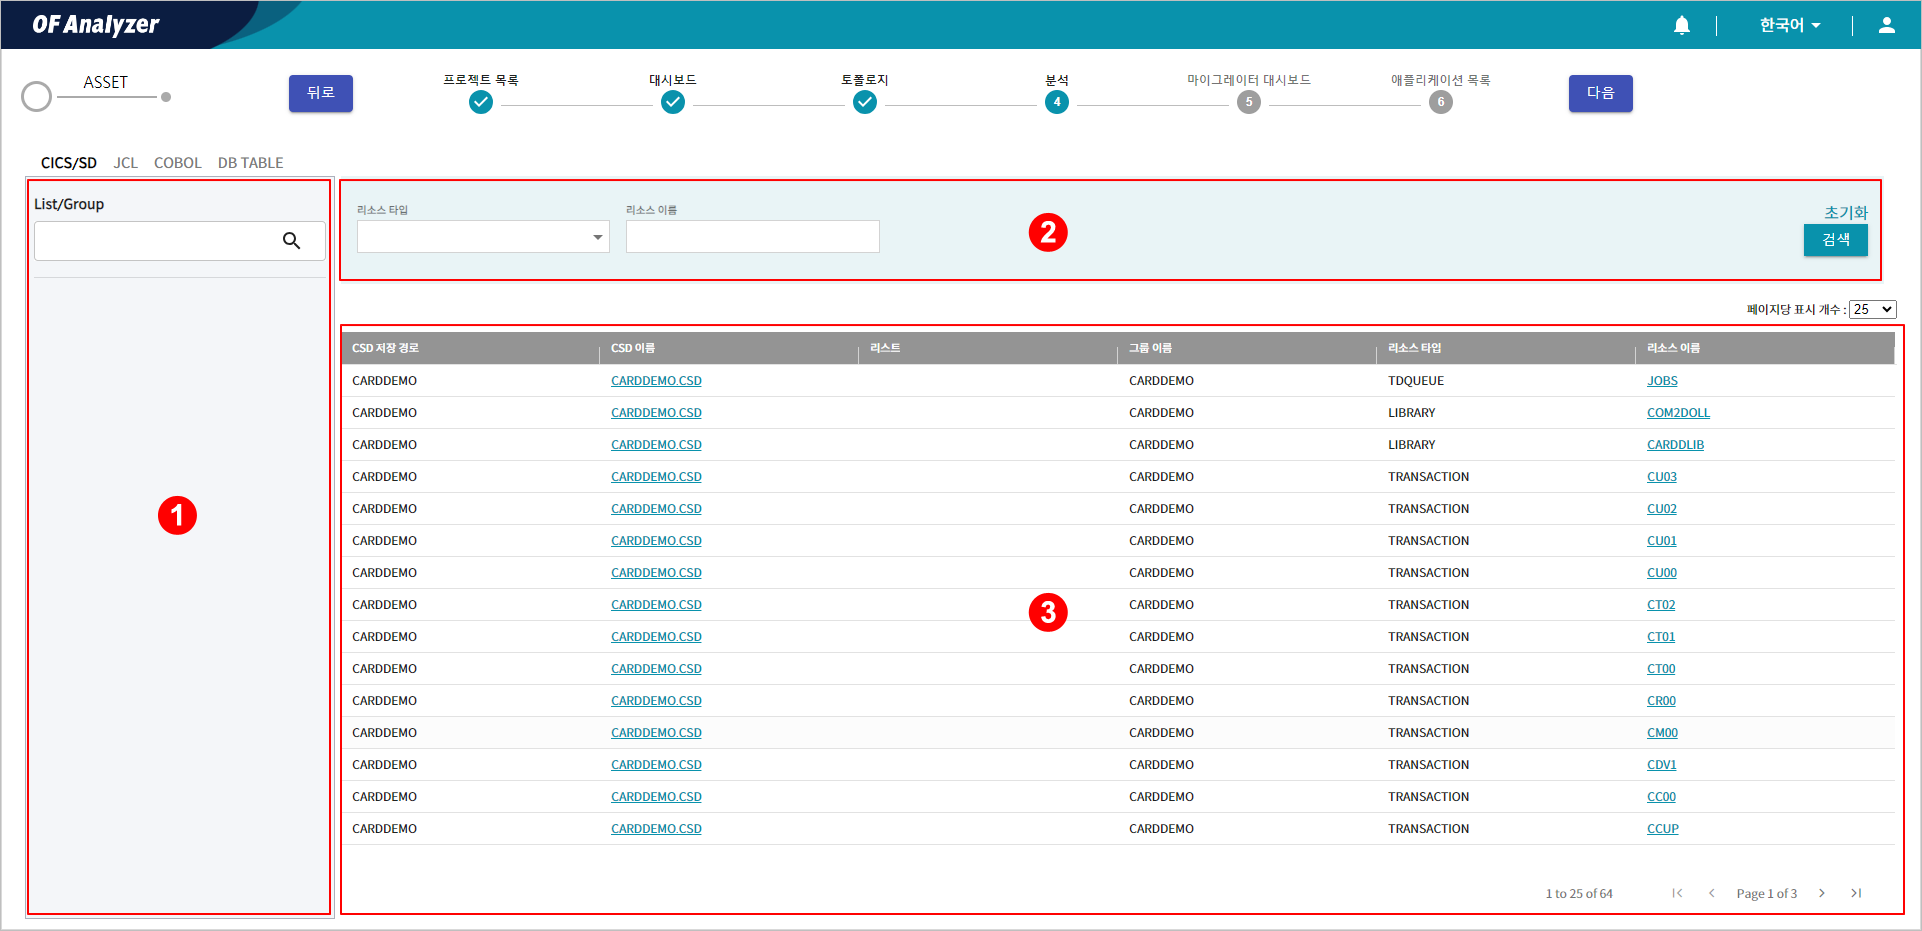The width and height of the screenshot is (1922, 931).
Task: Open the CM00 resource link
Action: [x=1662, y=733]
